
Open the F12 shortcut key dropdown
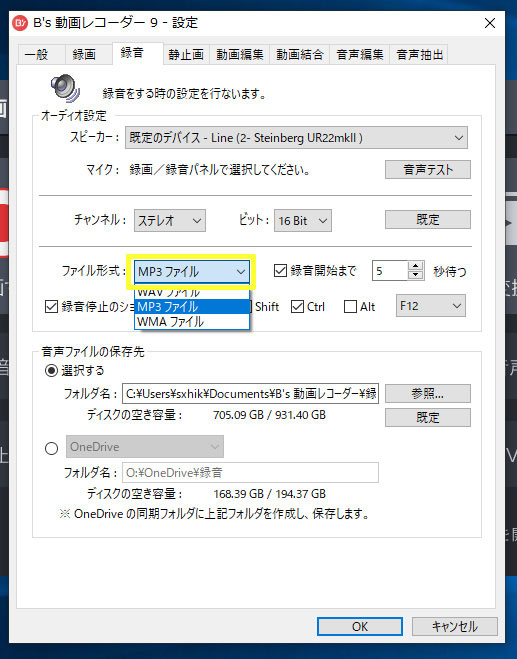[430, 306]
